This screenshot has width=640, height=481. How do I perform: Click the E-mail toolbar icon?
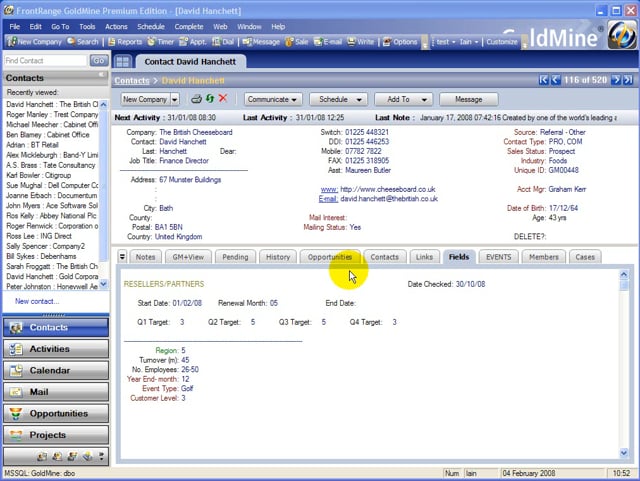pyautogui.click(x=328, y=42)
